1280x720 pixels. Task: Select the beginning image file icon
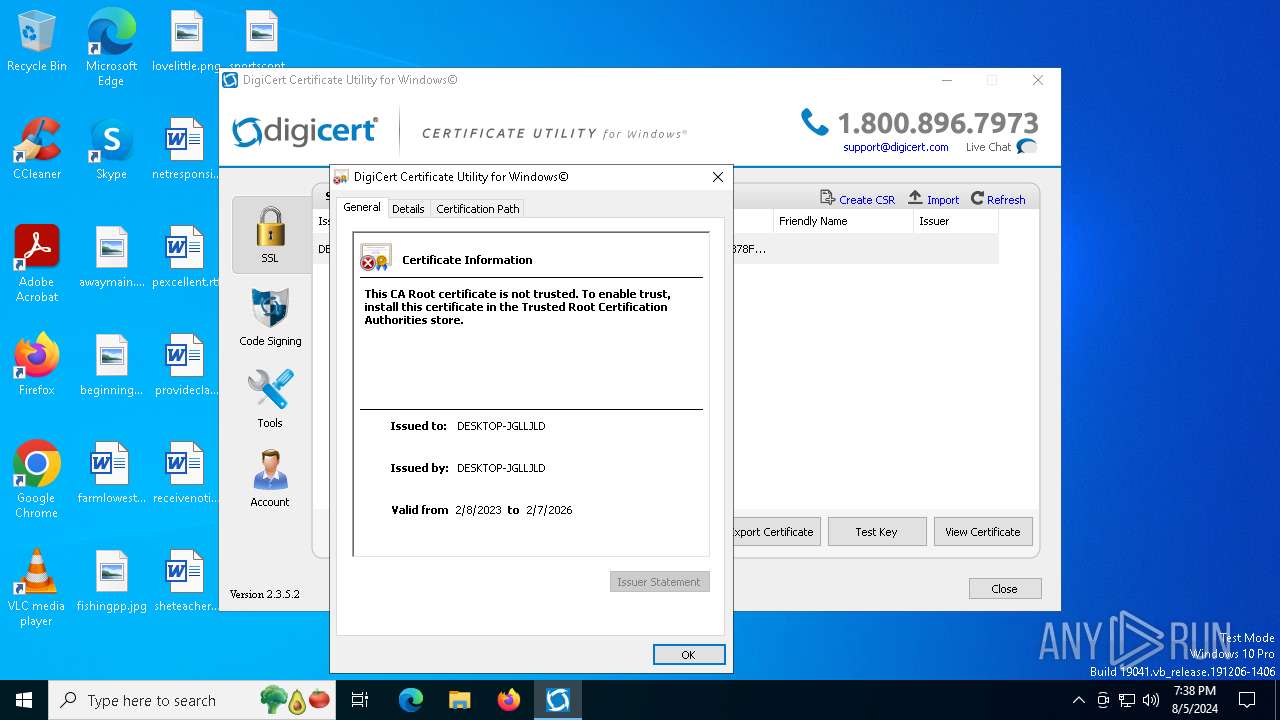click(x=111, y=365)
